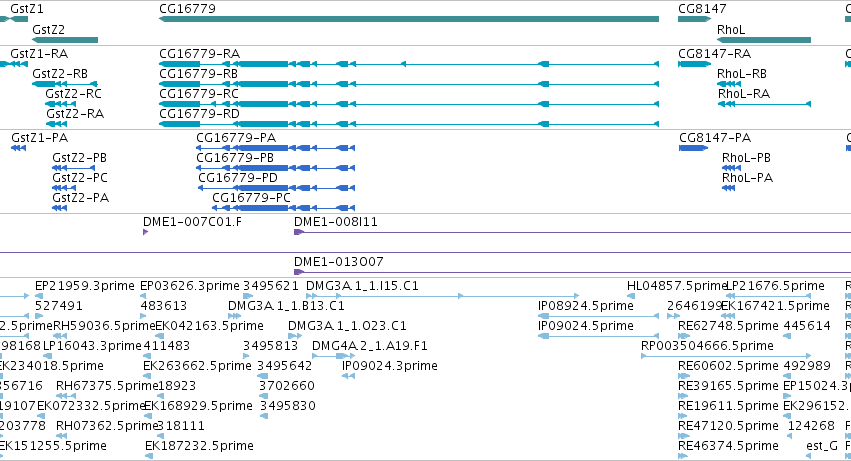Open EST EK042163.5prime
The width and height of the screenshot is (851, 461).
209,326
